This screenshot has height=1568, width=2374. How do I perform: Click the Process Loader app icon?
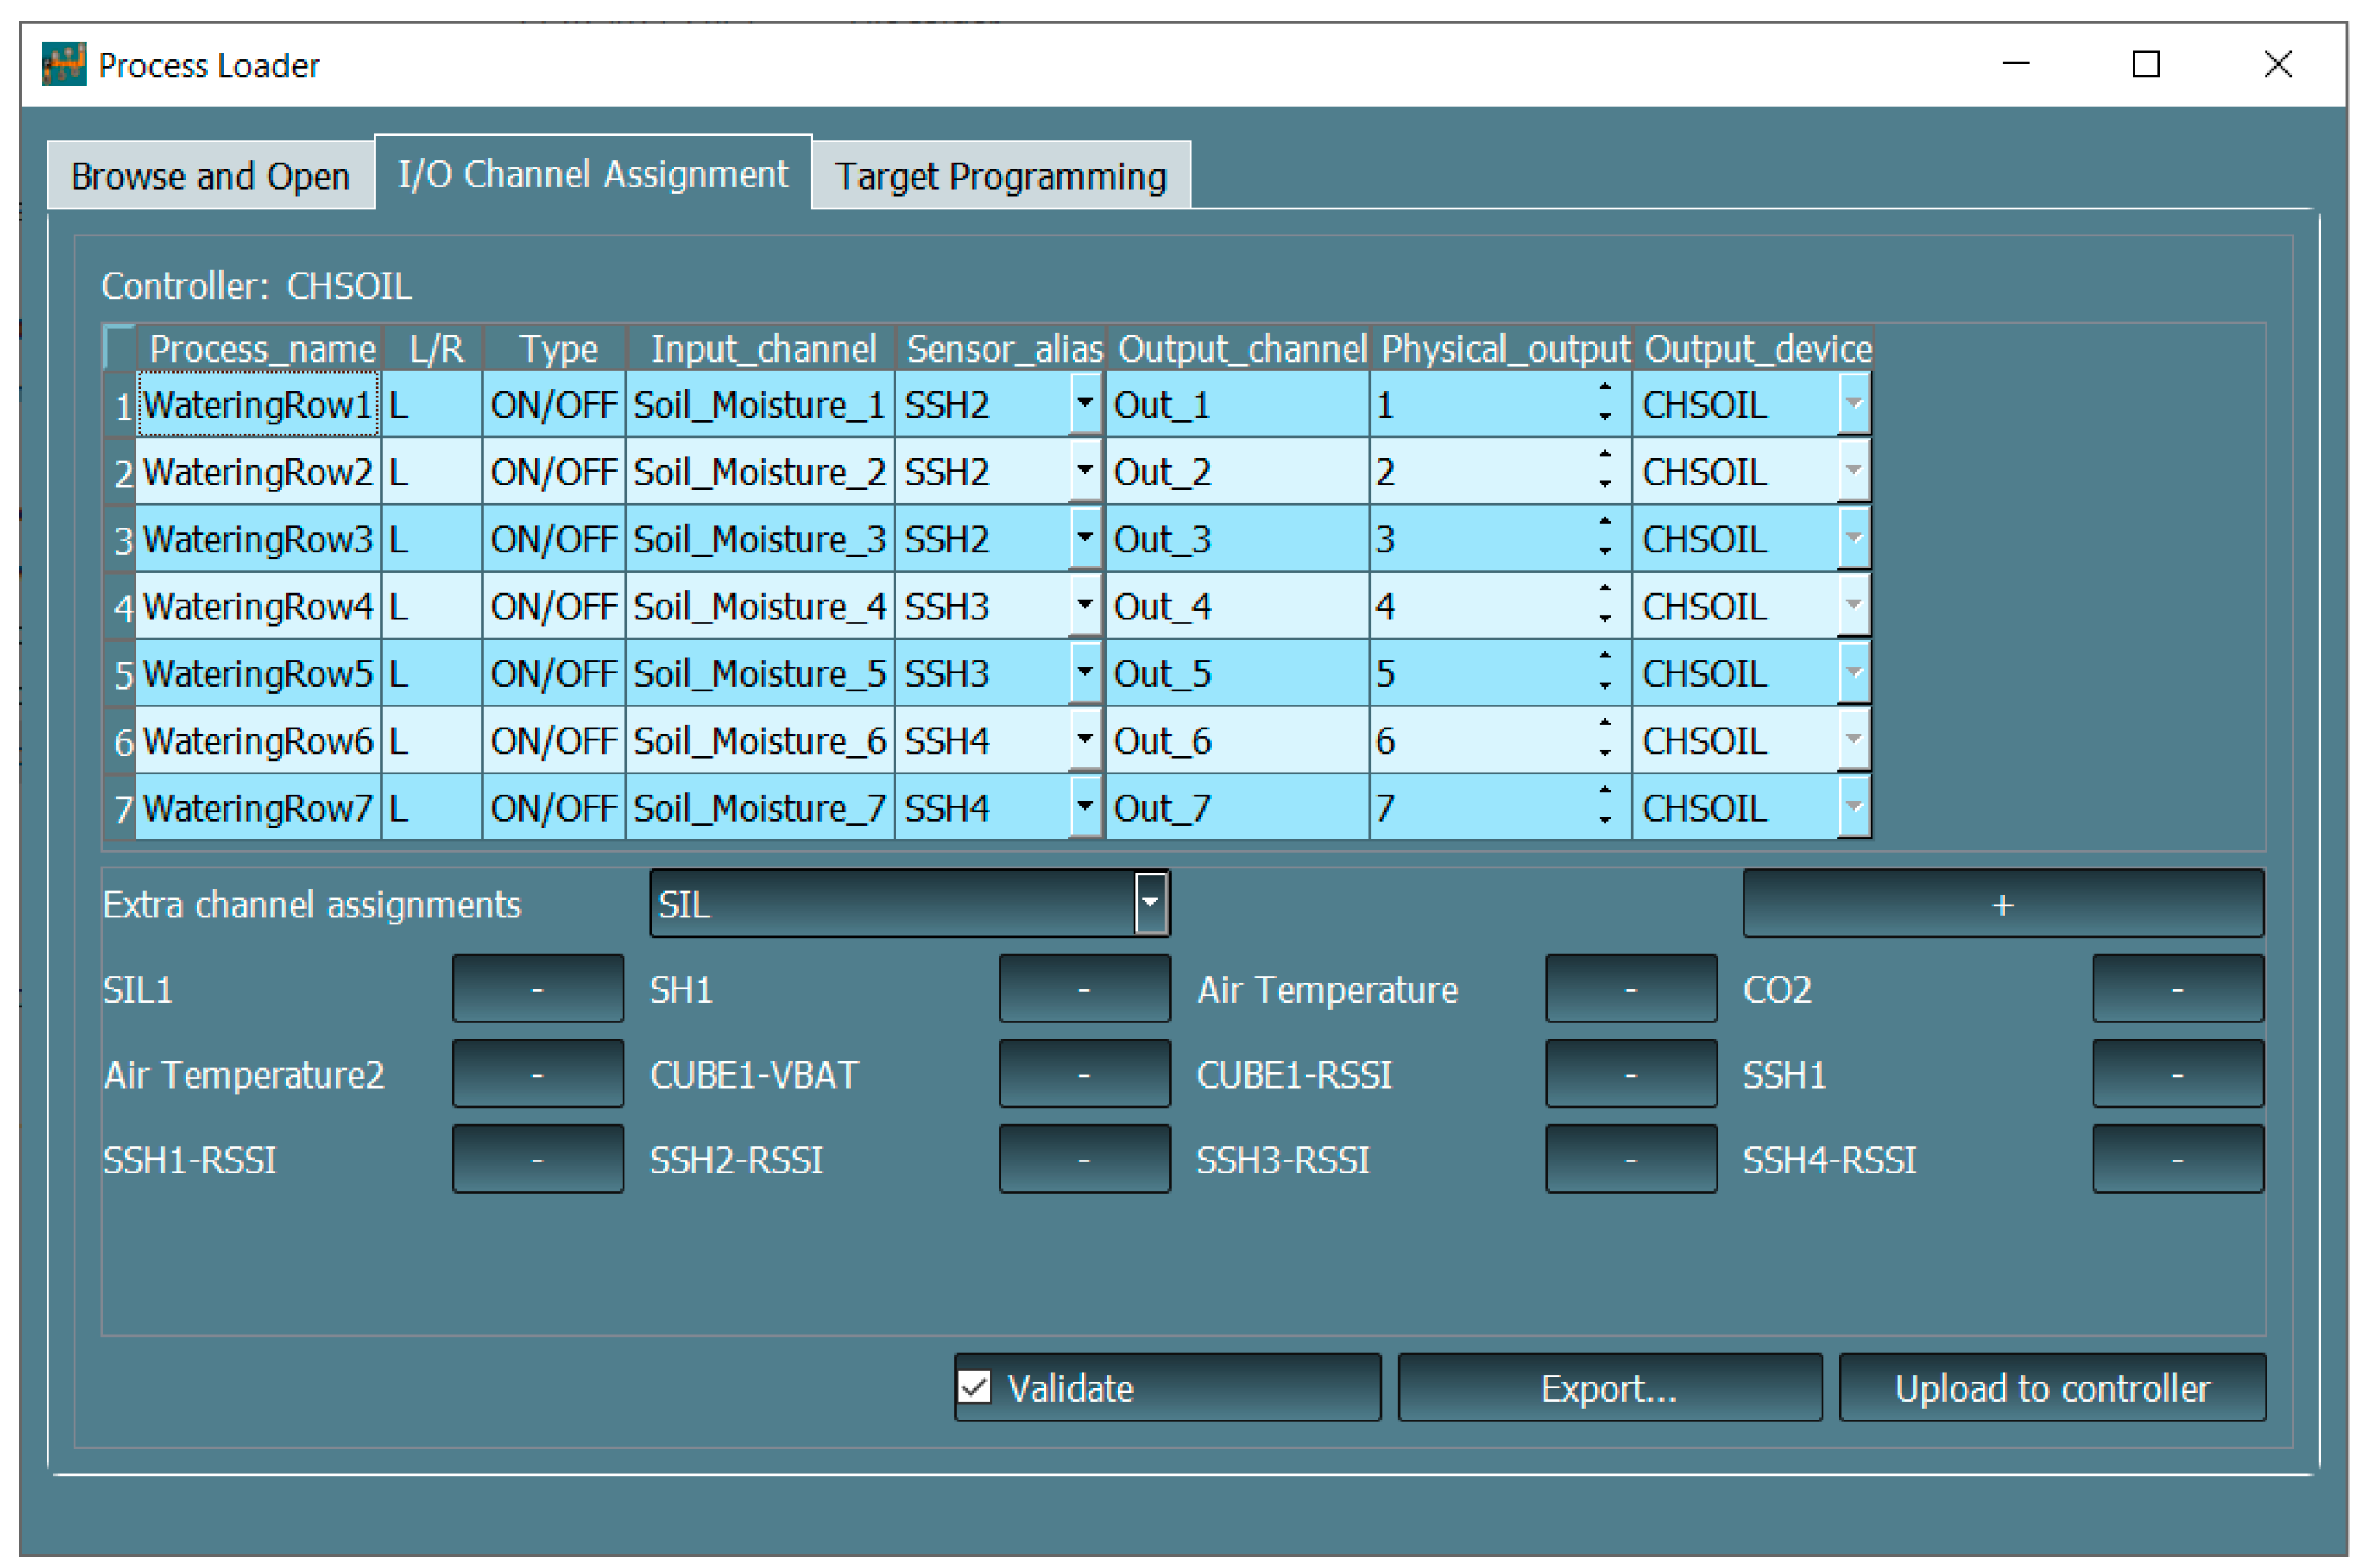(x=64, y=65)
